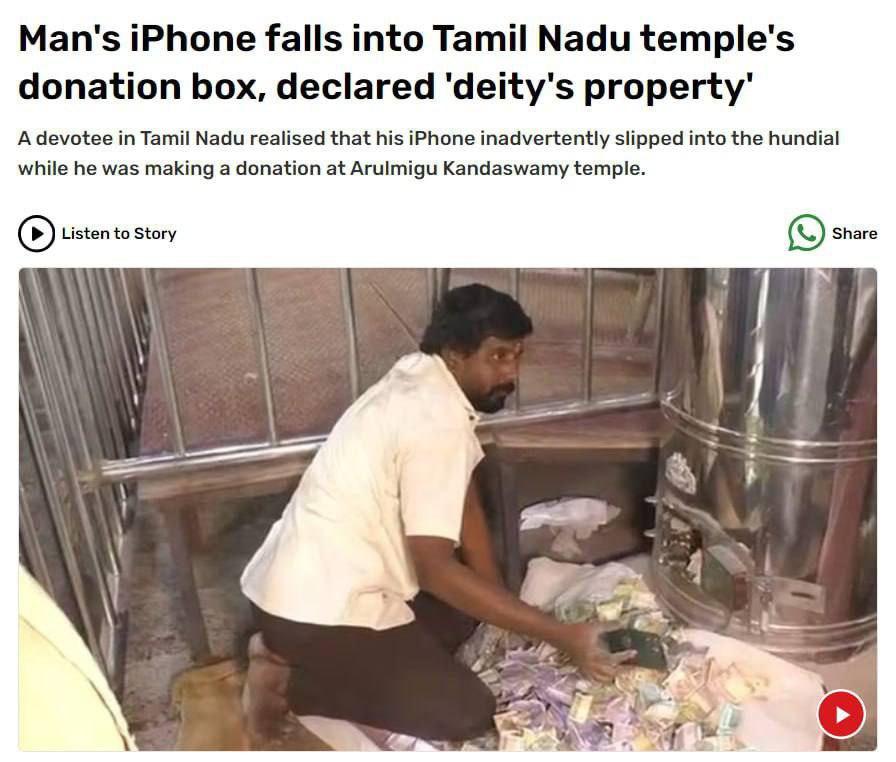Viewport: 896px width, 762px height.
Task: Click the green WhatsApp share icon
Action: click(806, 232)
